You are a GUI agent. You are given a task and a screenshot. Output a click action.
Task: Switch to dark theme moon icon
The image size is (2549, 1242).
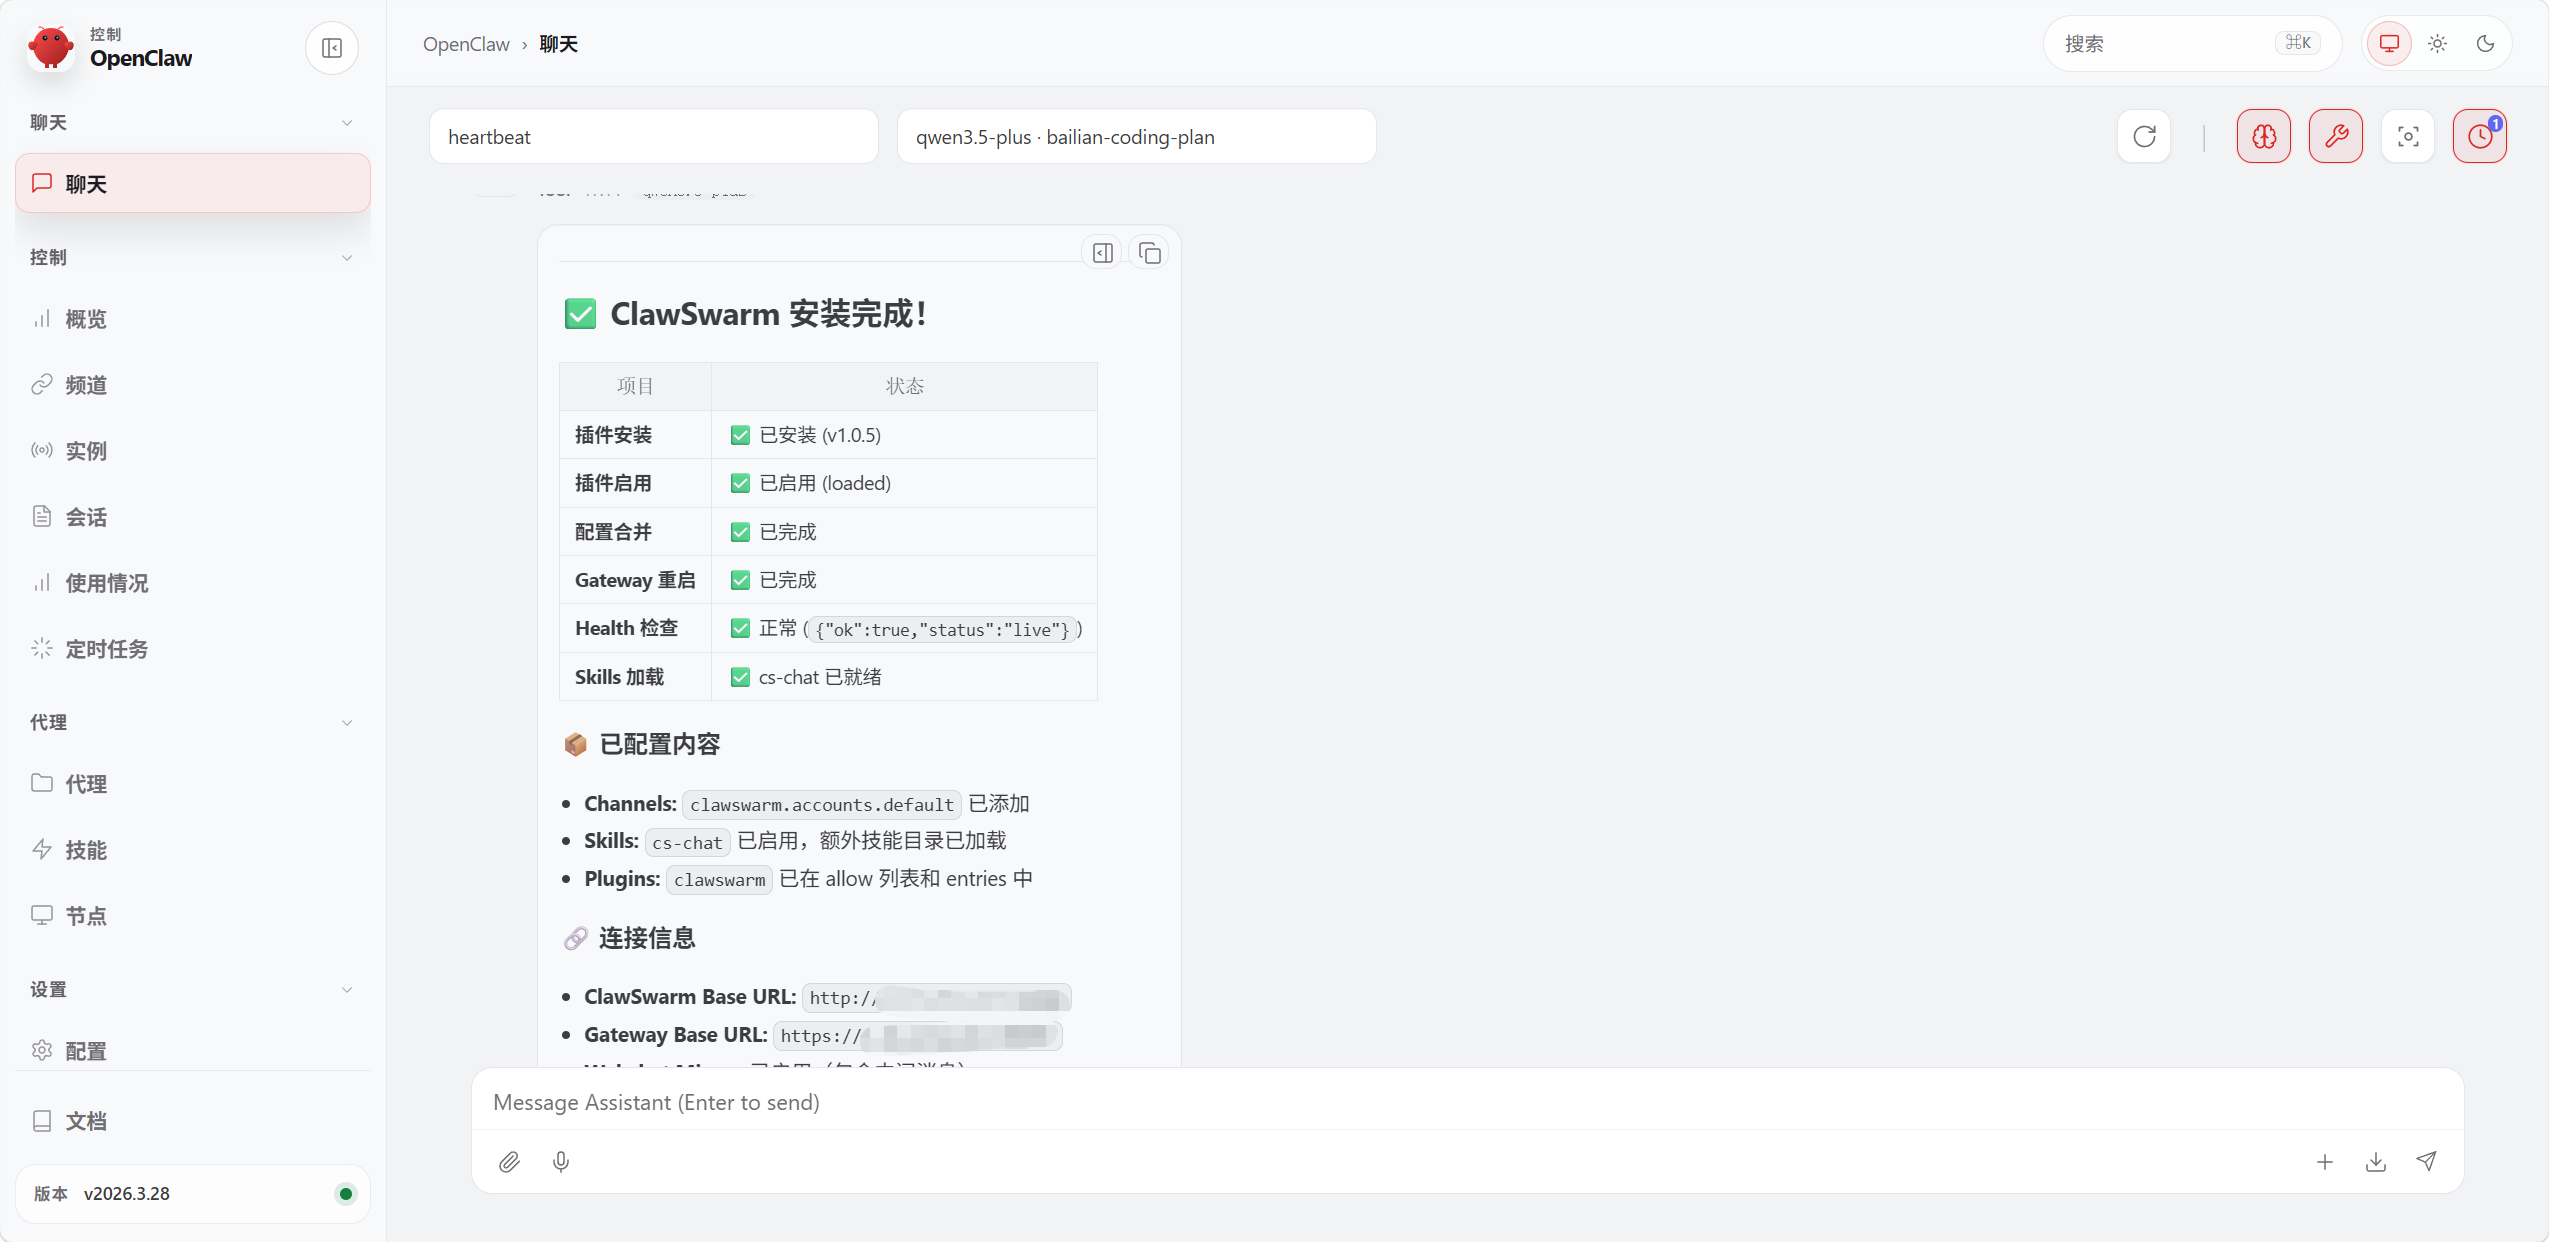(x=2485, y=44)
